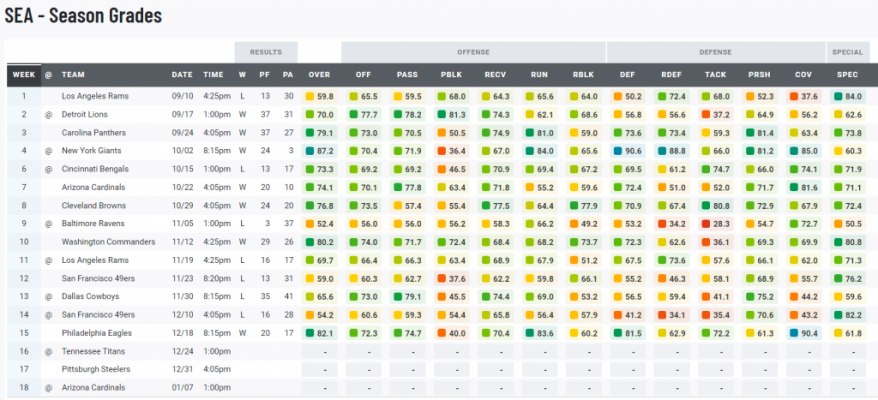Viewport: 878px width, 400px height.
Task: Click the 79.1 PASS grade for Cowboys game
Action: click(x=407, y=296)
